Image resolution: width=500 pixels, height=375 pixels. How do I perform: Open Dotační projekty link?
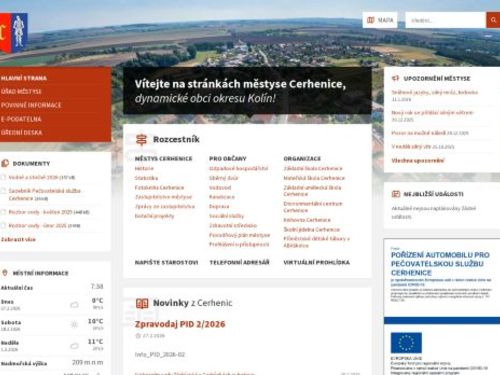[x=154, y=216]
